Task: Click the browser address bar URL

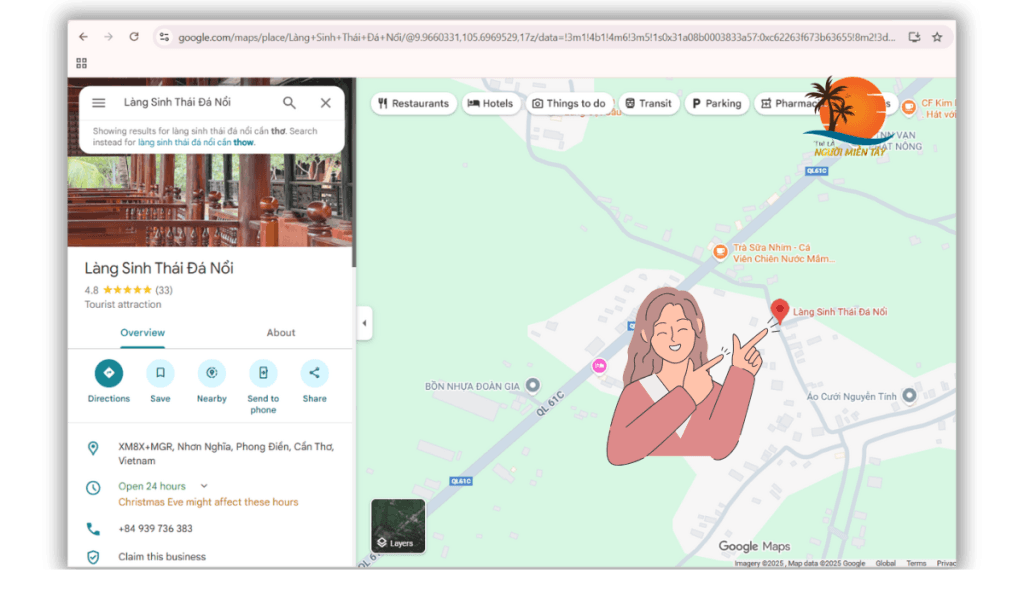Action: (536, 37)
